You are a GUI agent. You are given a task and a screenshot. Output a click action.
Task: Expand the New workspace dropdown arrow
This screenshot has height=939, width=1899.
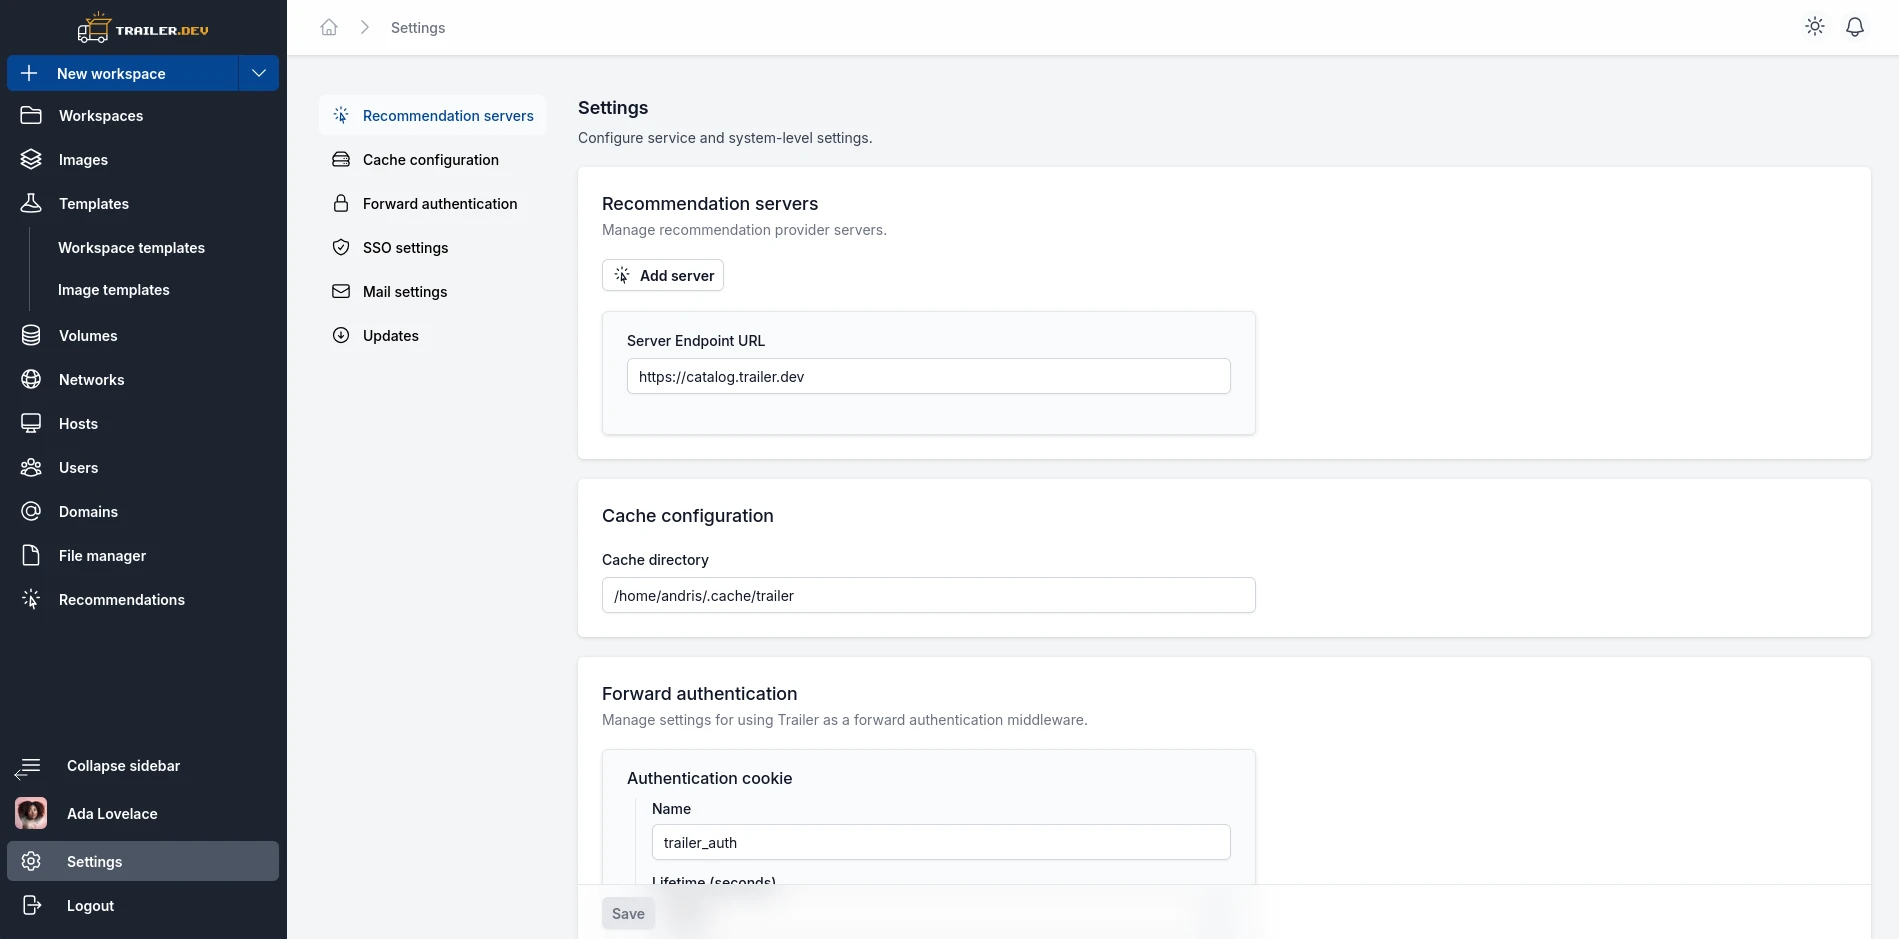(x=259, y=73)
